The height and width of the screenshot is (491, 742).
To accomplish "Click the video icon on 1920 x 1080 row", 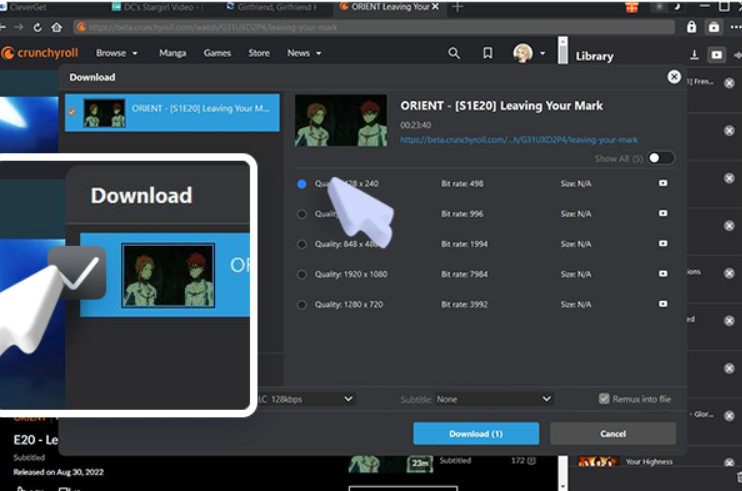I will (662, 274).
